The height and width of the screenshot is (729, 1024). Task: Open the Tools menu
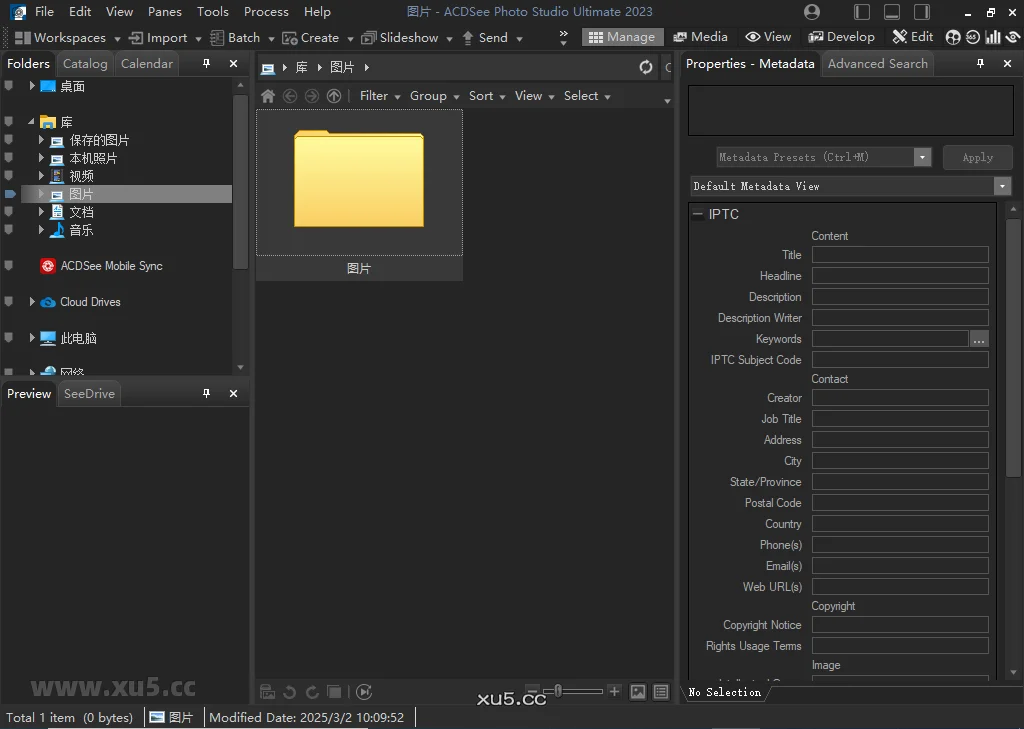click(212, 12)
